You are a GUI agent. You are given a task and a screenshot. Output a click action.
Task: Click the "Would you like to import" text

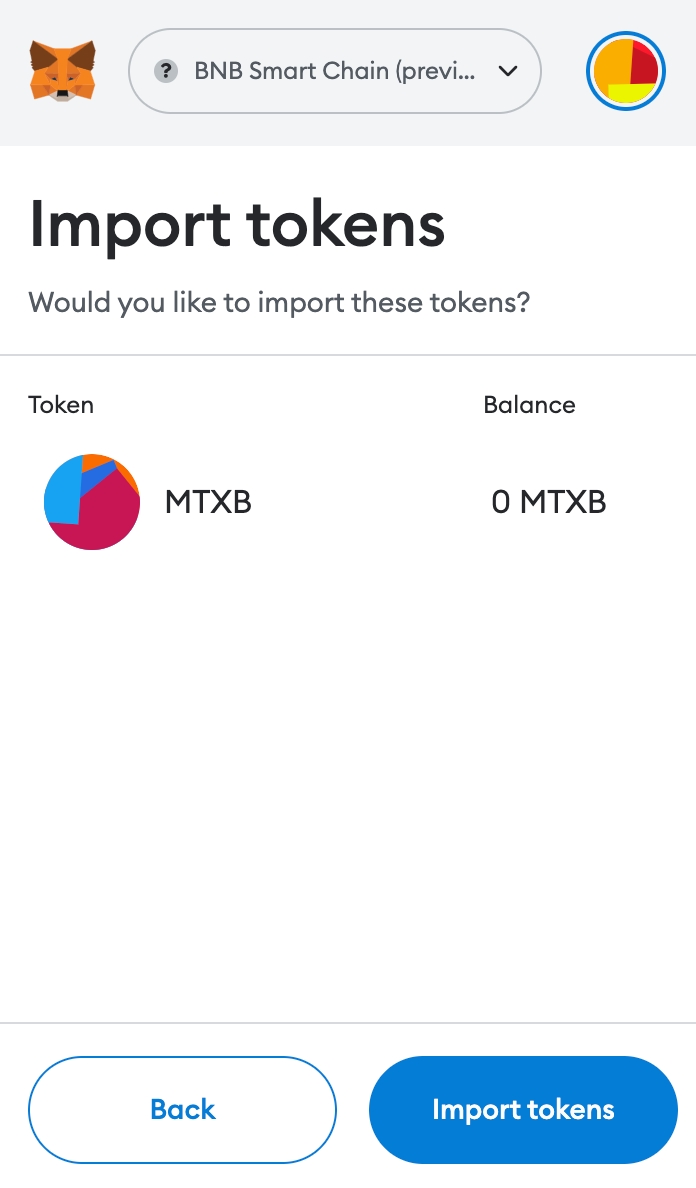pyautogui.click(x=279, y=302)
